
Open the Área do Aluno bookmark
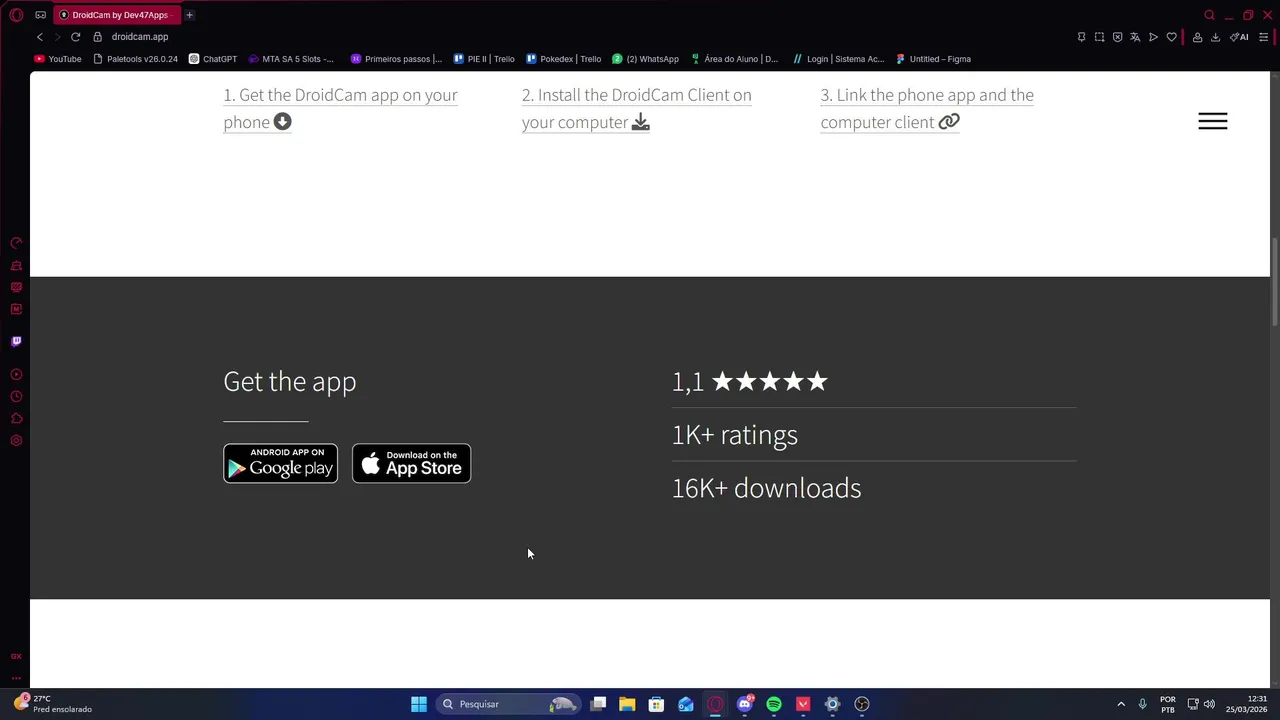click(x=734, y=59)
